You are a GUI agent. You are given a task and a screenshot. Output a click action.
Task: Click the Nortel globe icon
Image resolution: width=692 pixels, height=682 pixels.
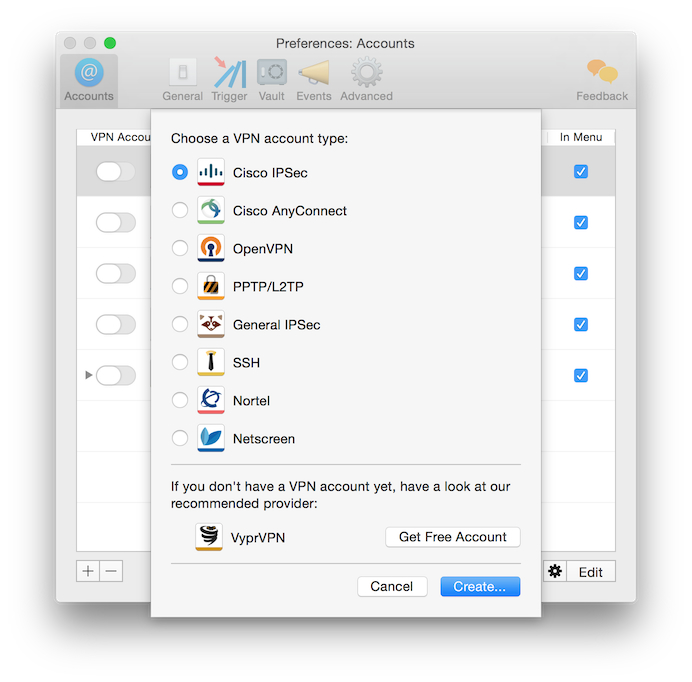(x=211, y=401)
